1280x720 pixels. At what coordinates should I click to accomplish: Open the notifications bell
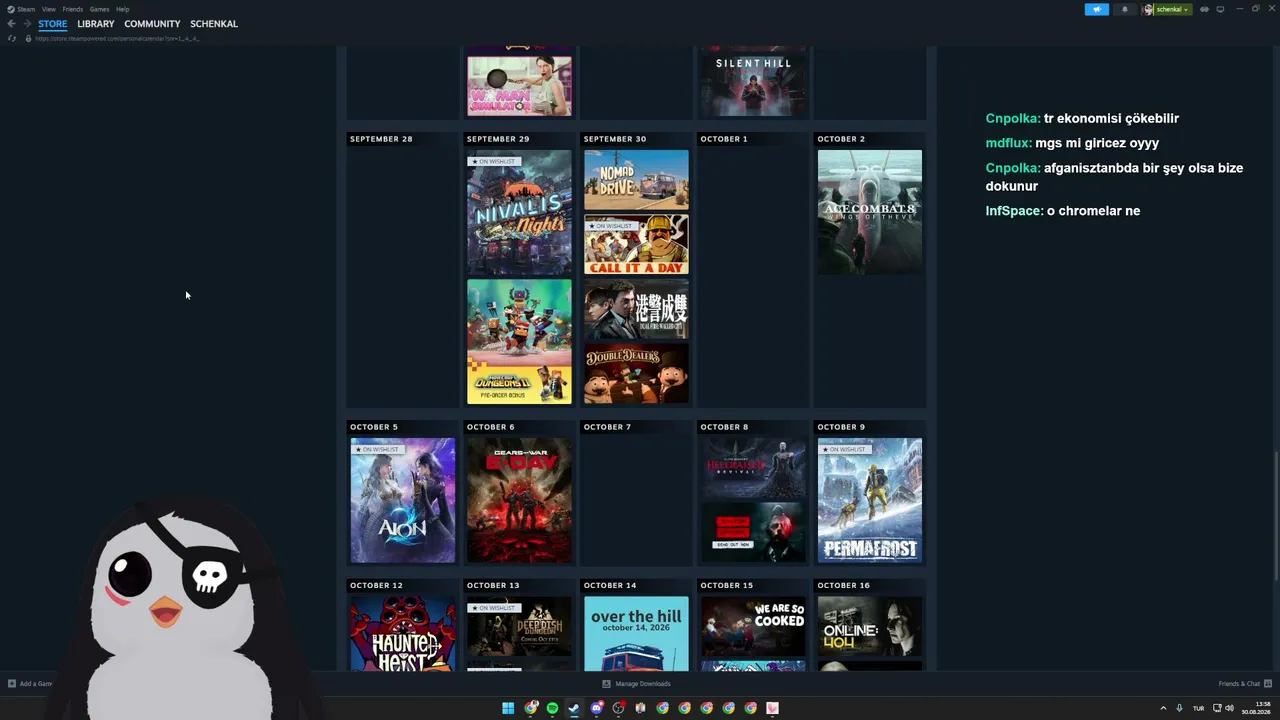(1124, 9)
